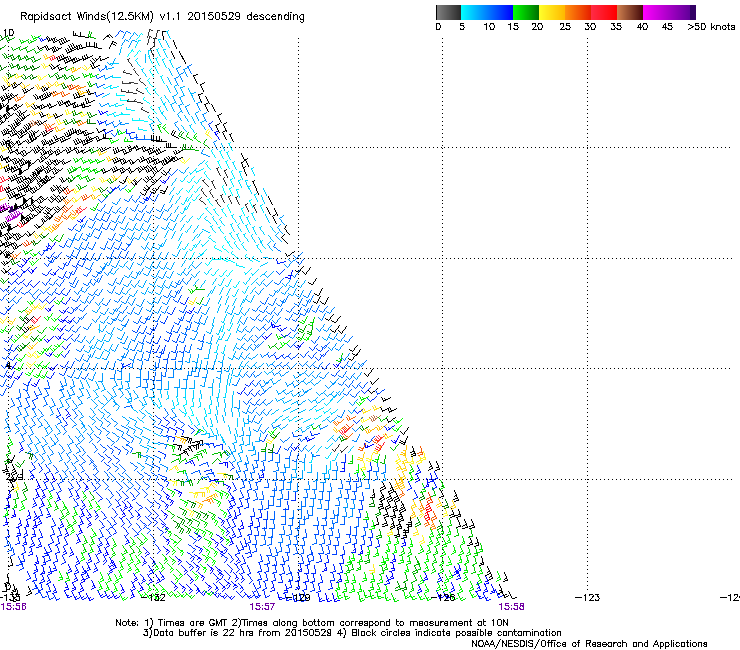Image resolution: width=740 pixels, height=650 pixels.
Task: Click the purple '15:56' time label
Action: (x=13, y=607)
